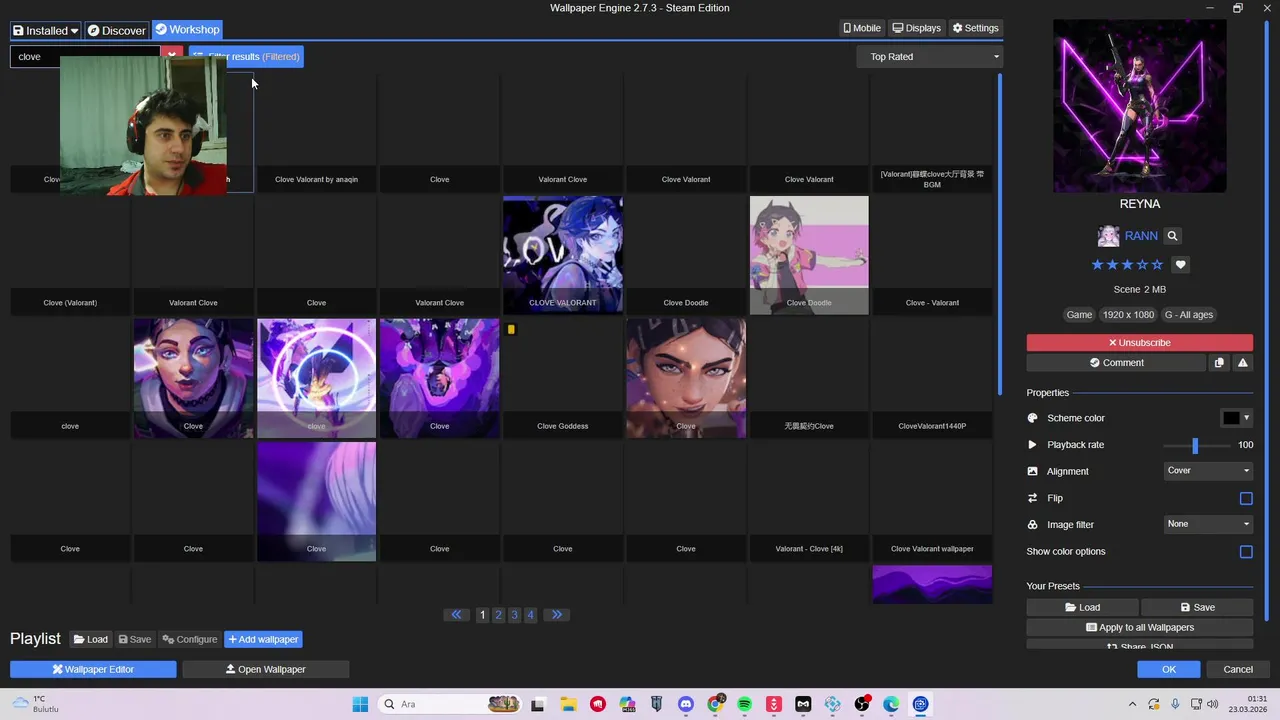Click the Playback rate play icon
1280x720 pixels.
pos(1033,445)
